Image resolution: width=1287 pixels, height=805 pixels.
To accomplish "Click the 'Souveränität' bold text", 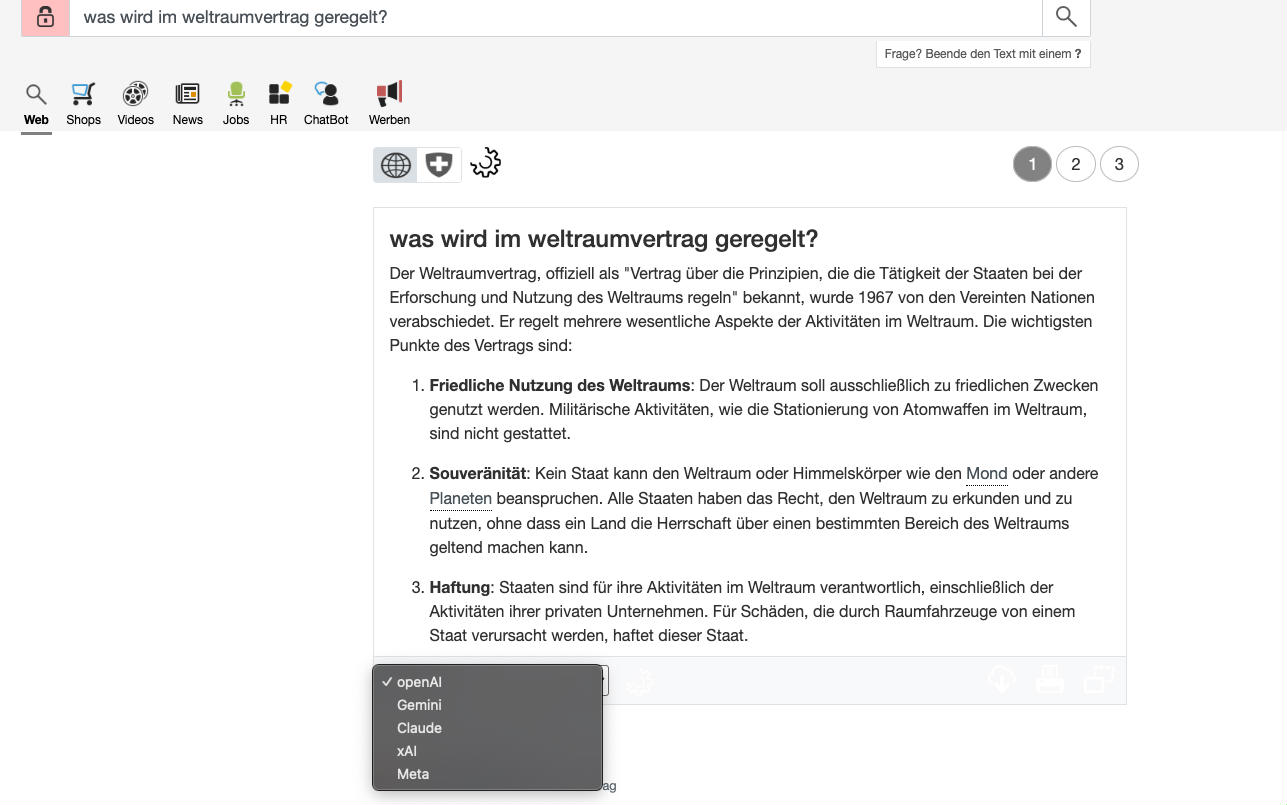I will (x=478, y=474).
